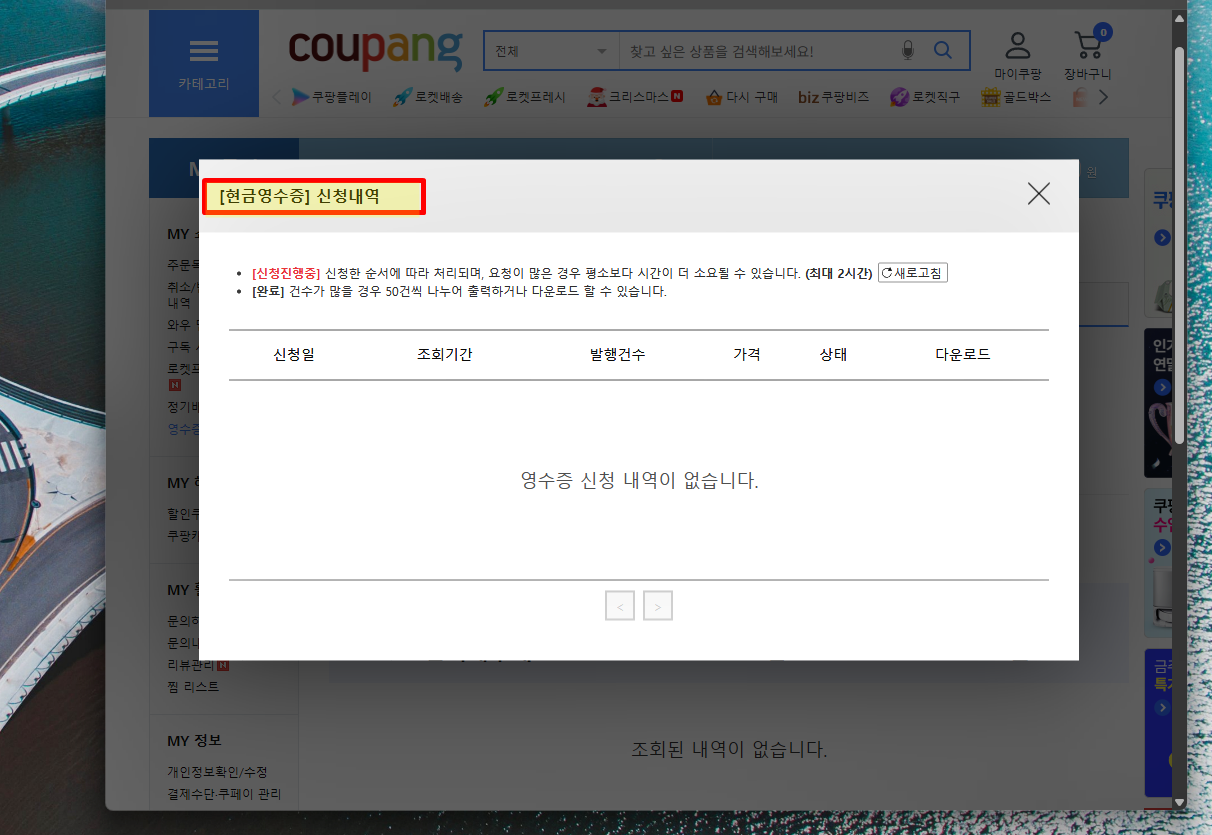1212x835 pixels.
Task: Click the 새로고침 refresh button
Action: coord(913,273)
